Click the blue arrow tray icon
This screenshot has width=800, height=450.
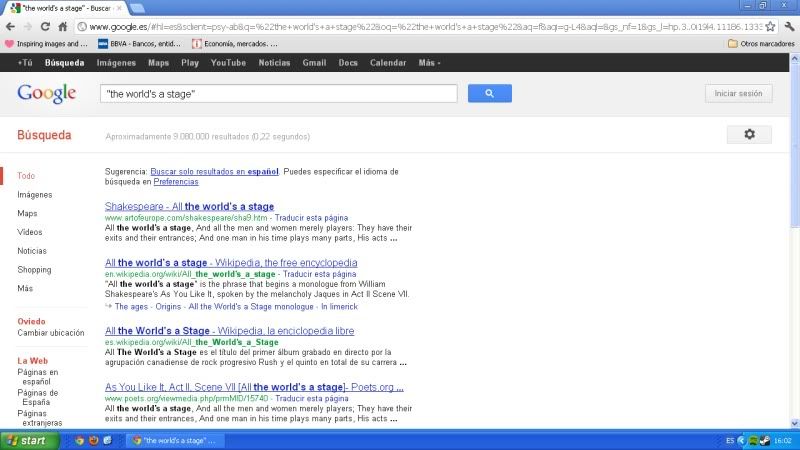(x=741, y=441)
